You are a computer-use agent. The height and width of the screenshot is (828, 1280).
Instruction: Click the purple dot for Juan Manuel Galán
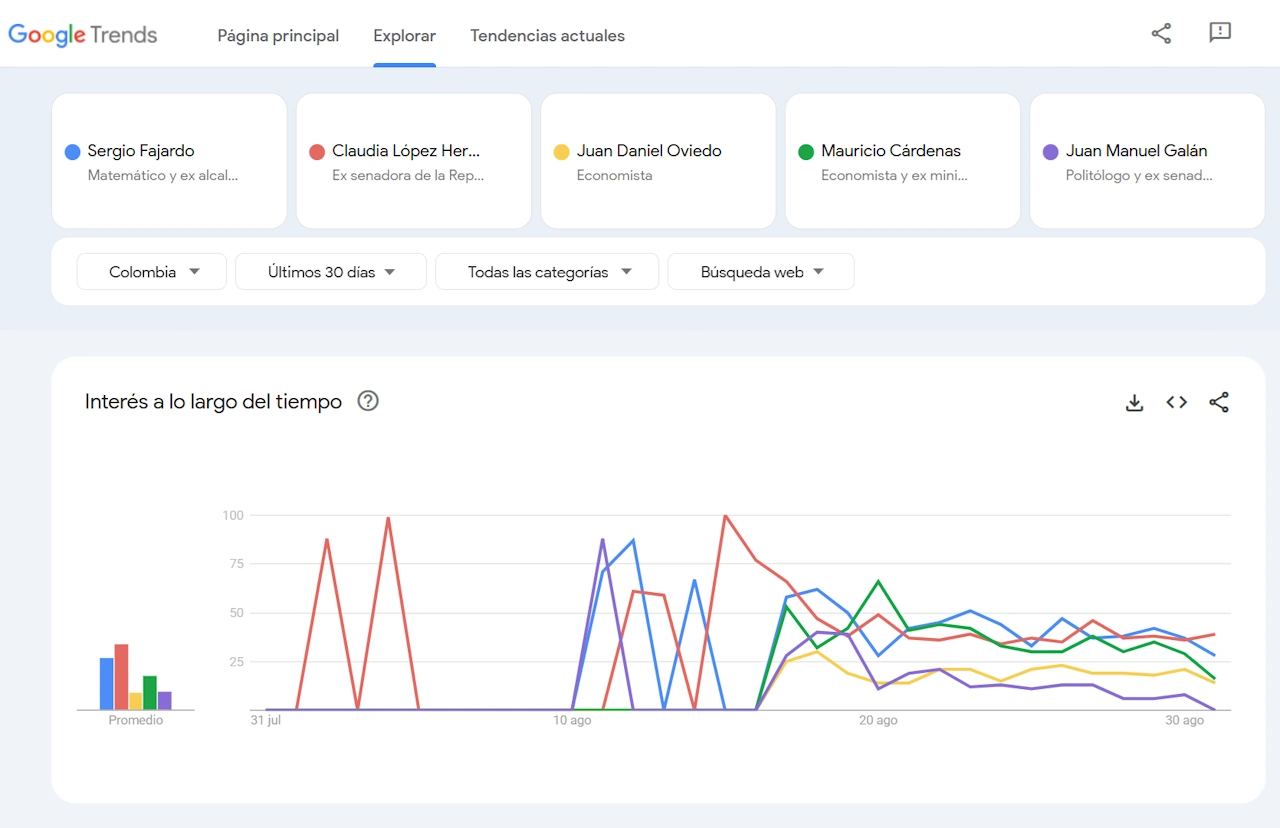[x=1050, y=152]
